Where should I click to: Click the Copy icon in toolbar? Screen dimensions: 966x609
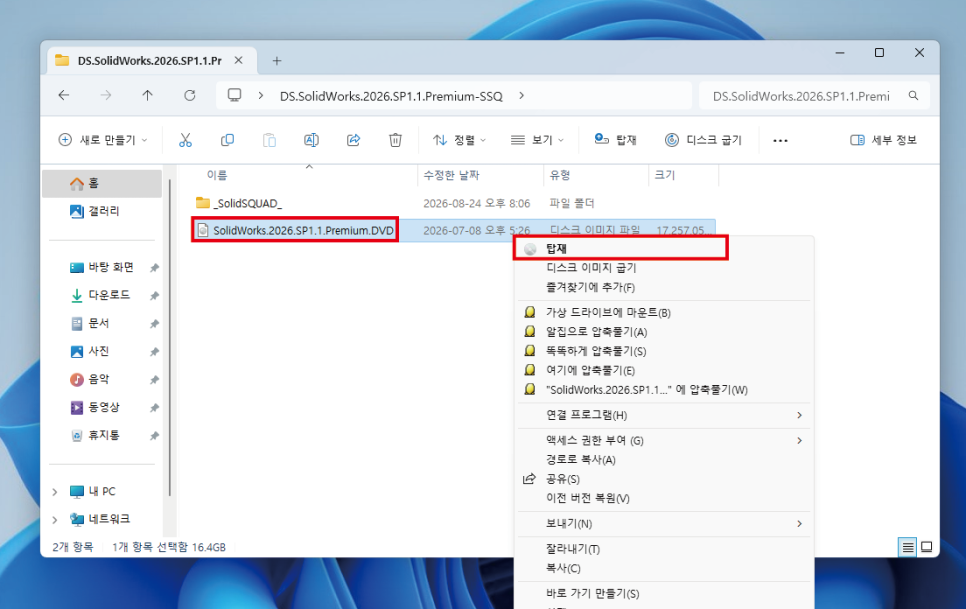227,140
